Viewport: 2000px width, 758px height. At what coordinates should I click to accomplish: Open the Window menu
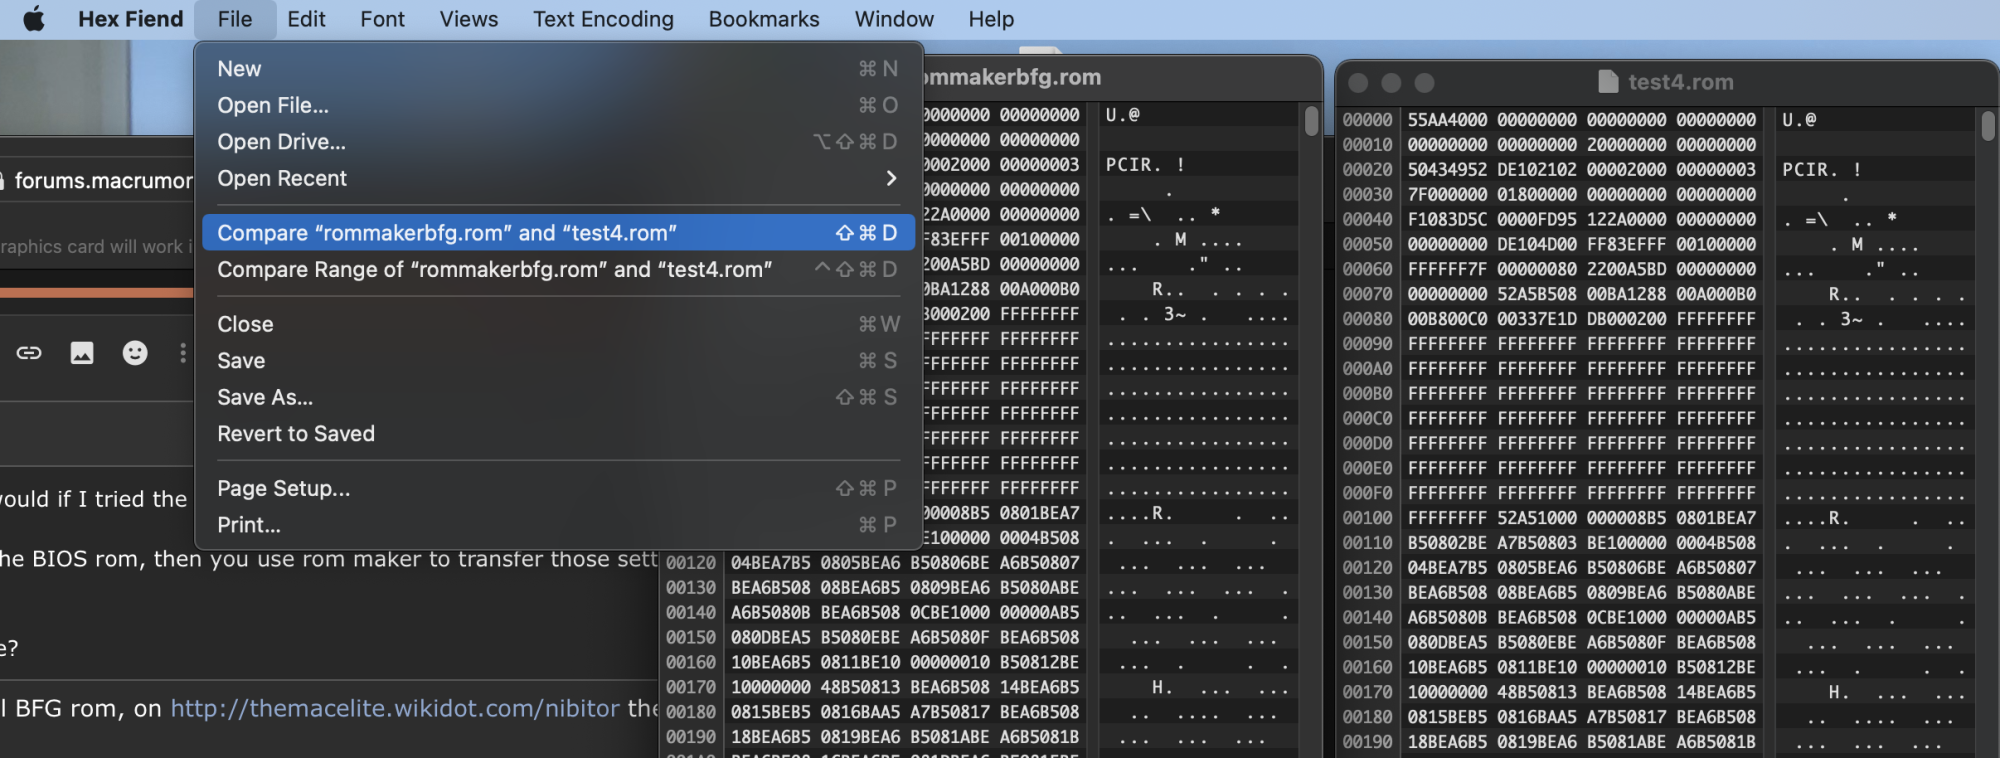coord(894,19)
